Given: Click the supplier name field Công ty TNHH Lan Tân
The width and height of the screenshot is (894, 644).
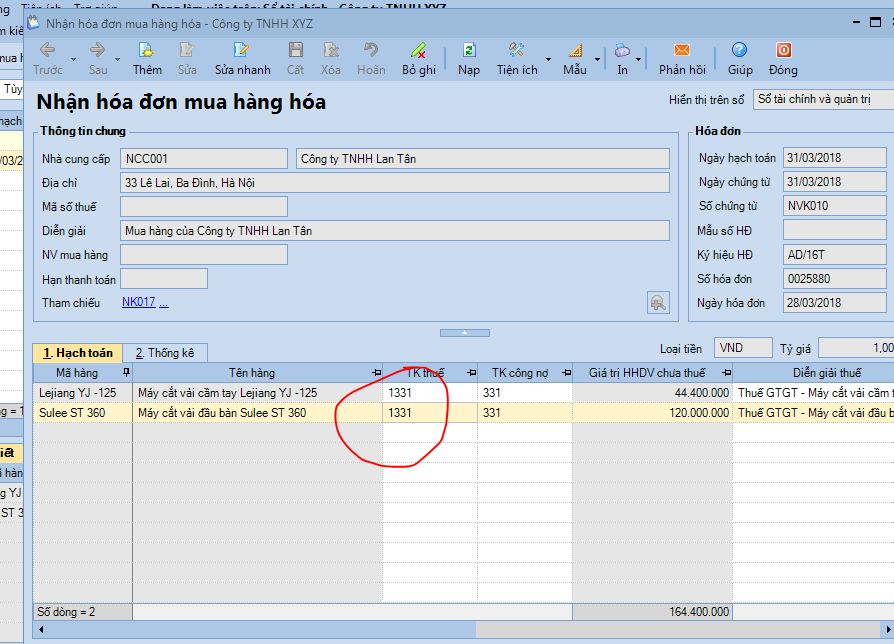Looking at the screenshot, I should (x=482, y=158).
